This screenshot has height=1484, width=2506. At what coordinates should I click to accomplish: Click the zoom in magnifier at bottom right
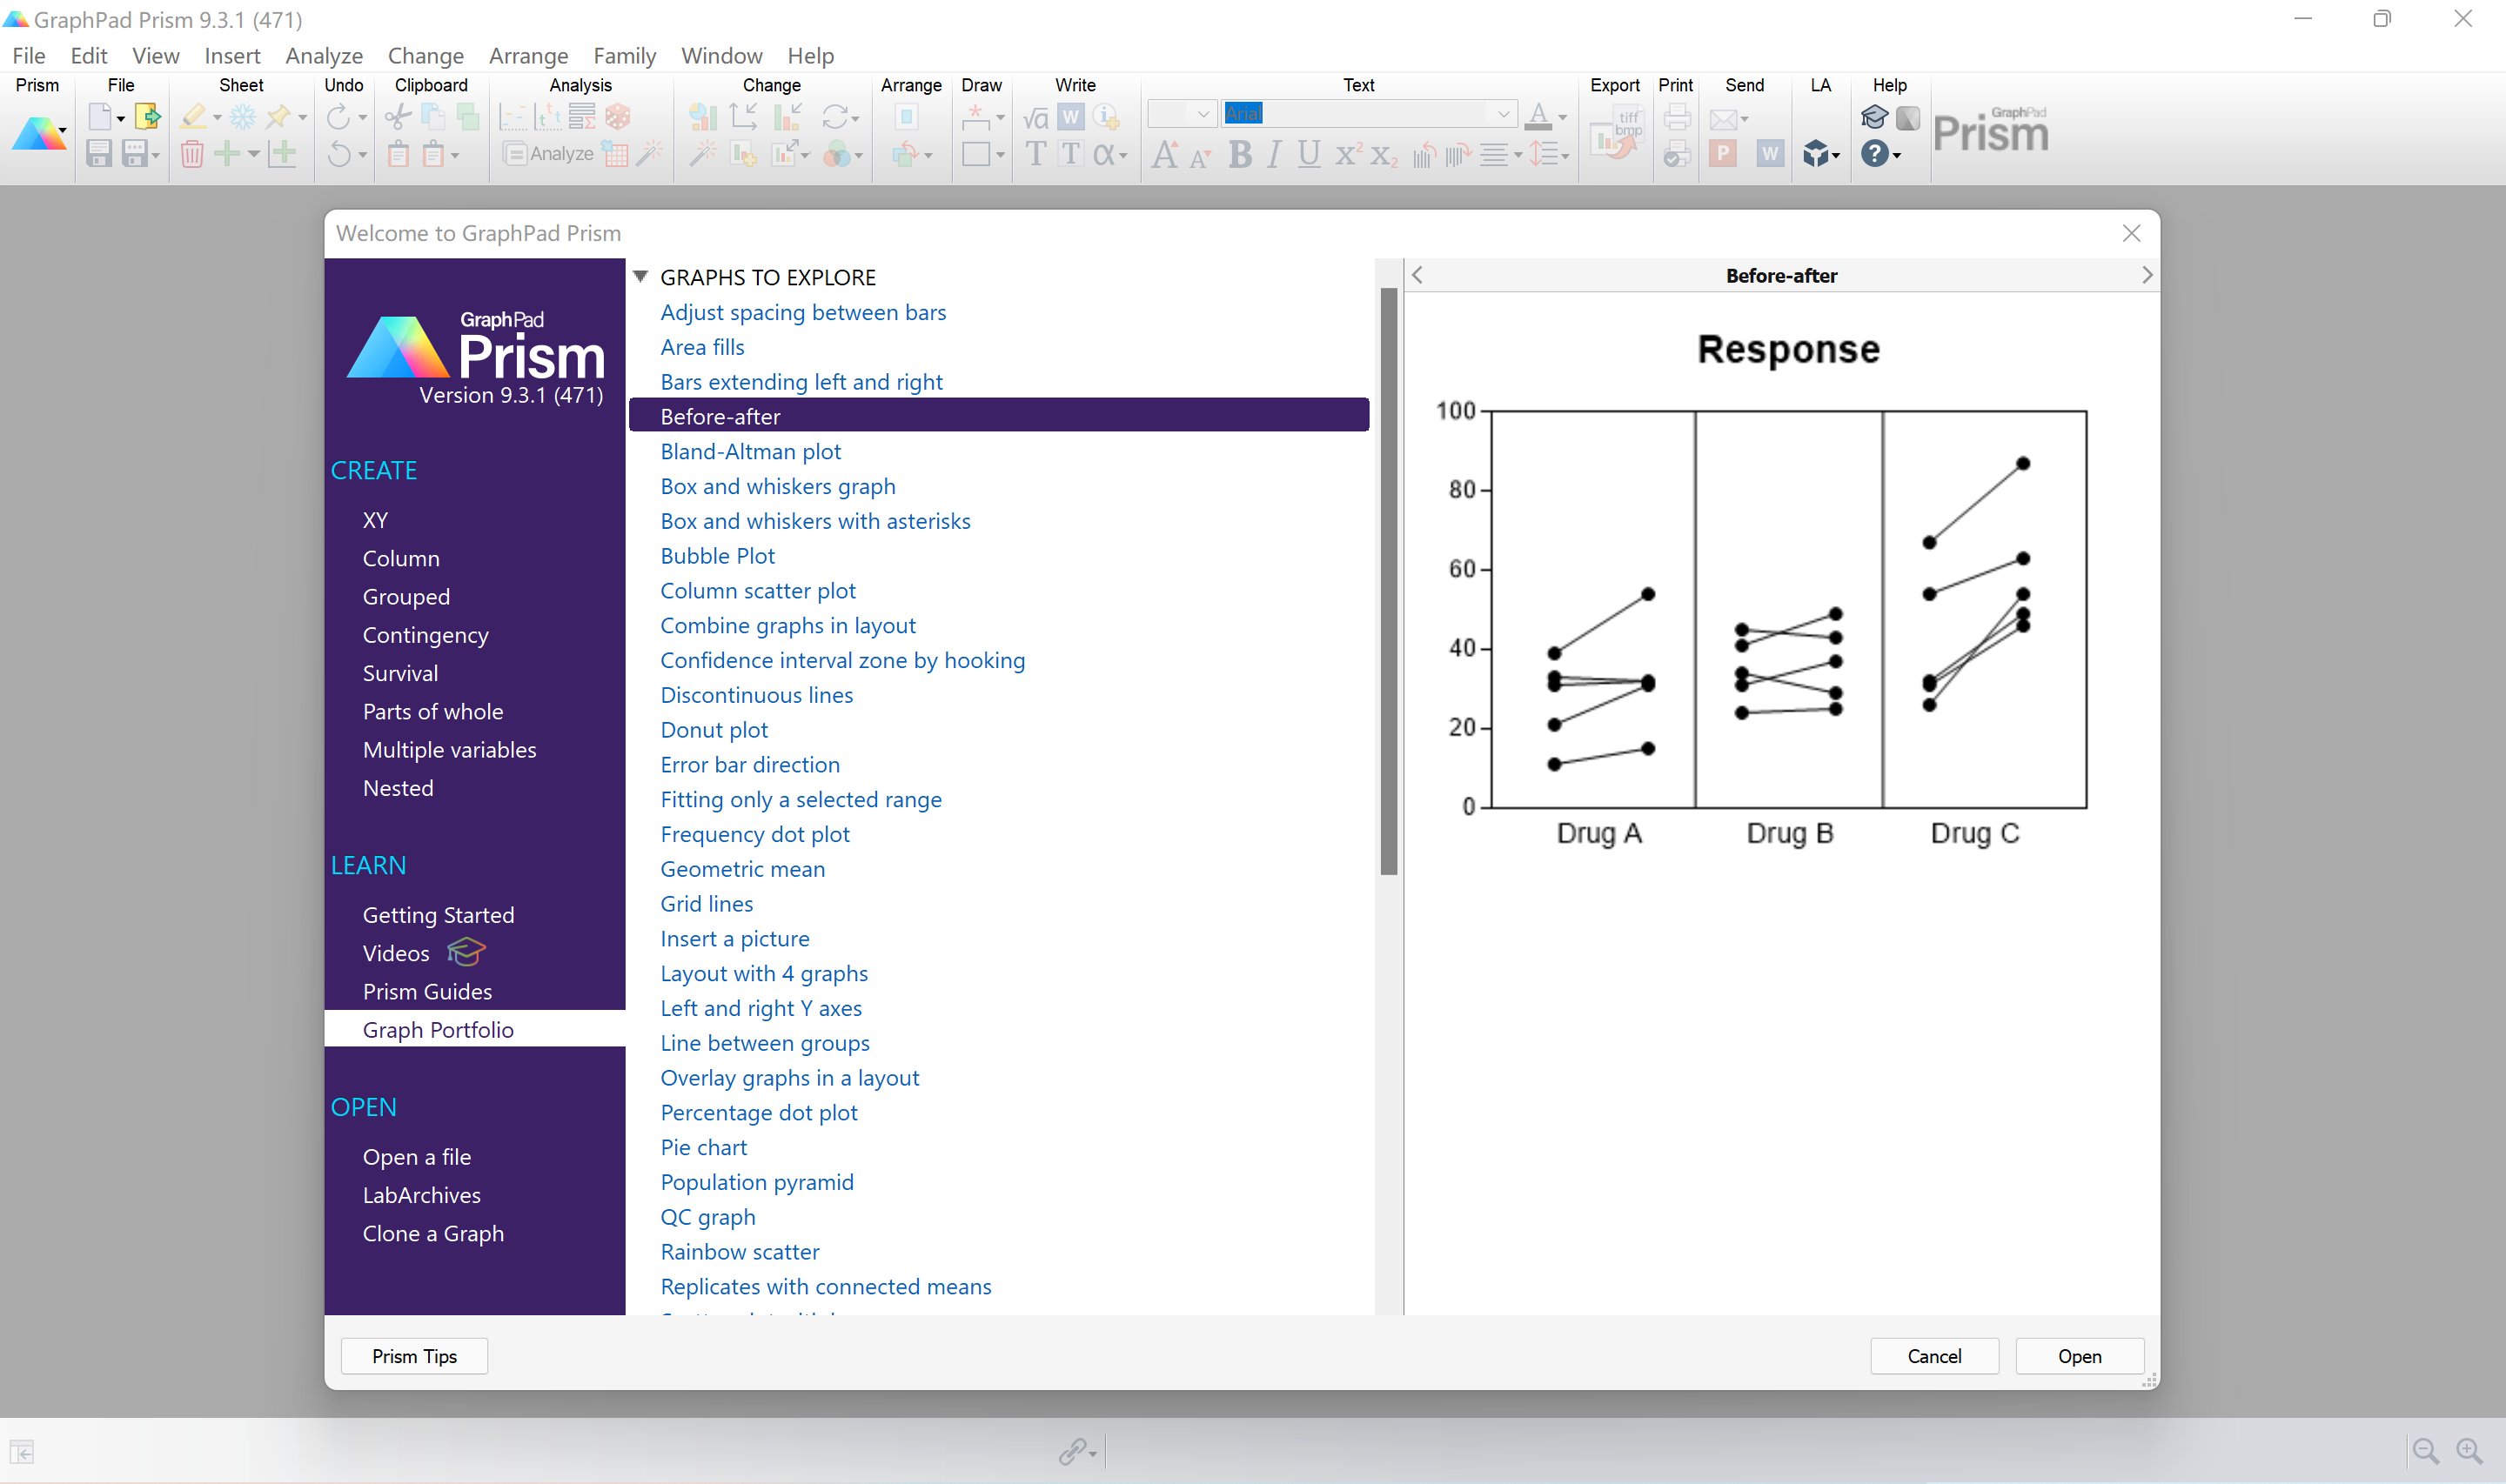pyautogui.click(x=2469, y=1450)
